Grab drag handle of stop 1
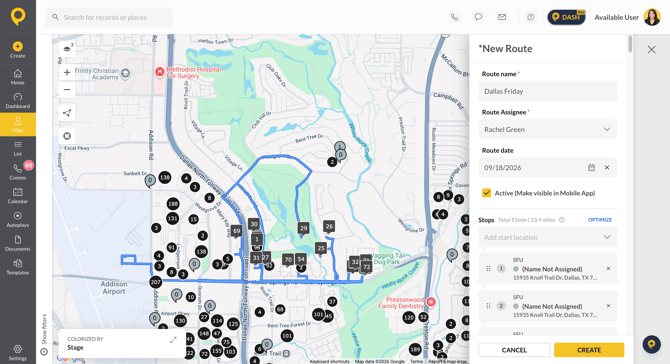The height and width of the screenshot is (364, 670). 488,269
